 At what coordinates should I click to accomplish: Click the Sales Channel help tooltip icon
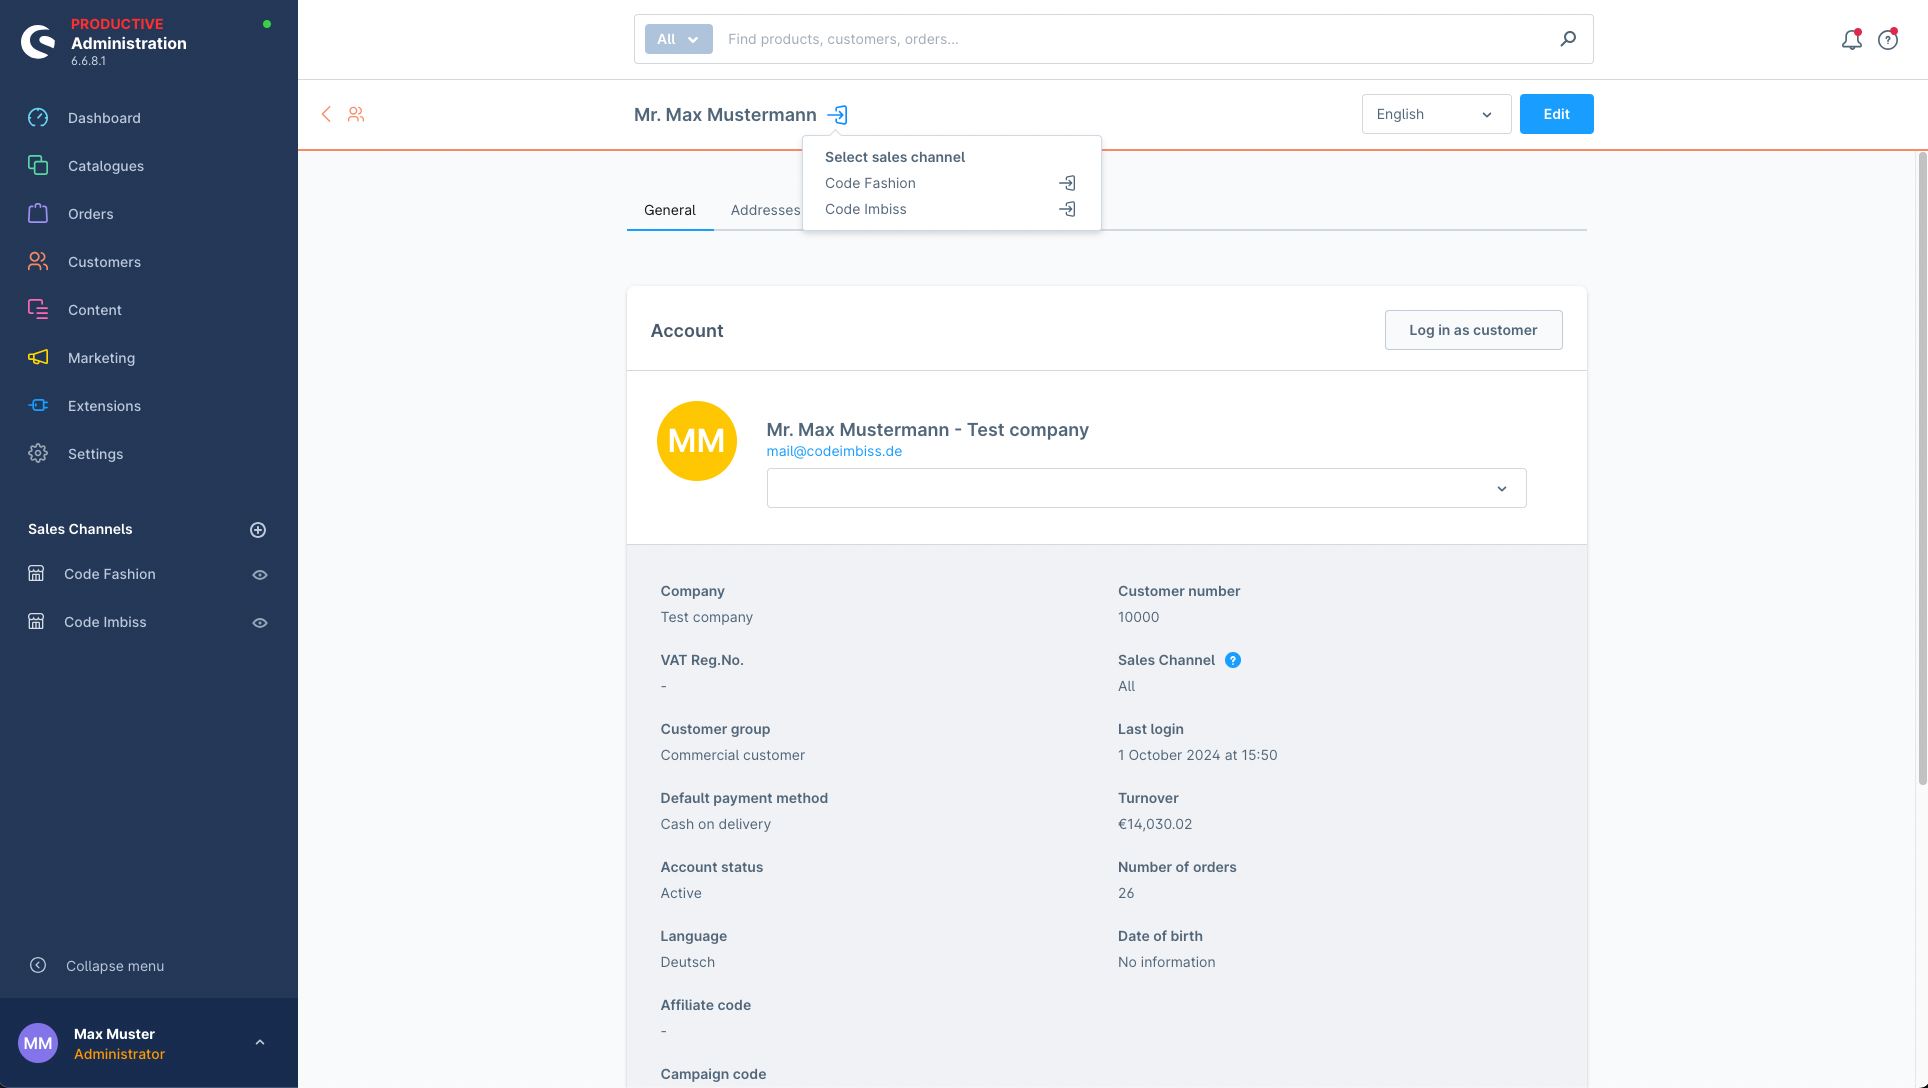point(1233,660)
